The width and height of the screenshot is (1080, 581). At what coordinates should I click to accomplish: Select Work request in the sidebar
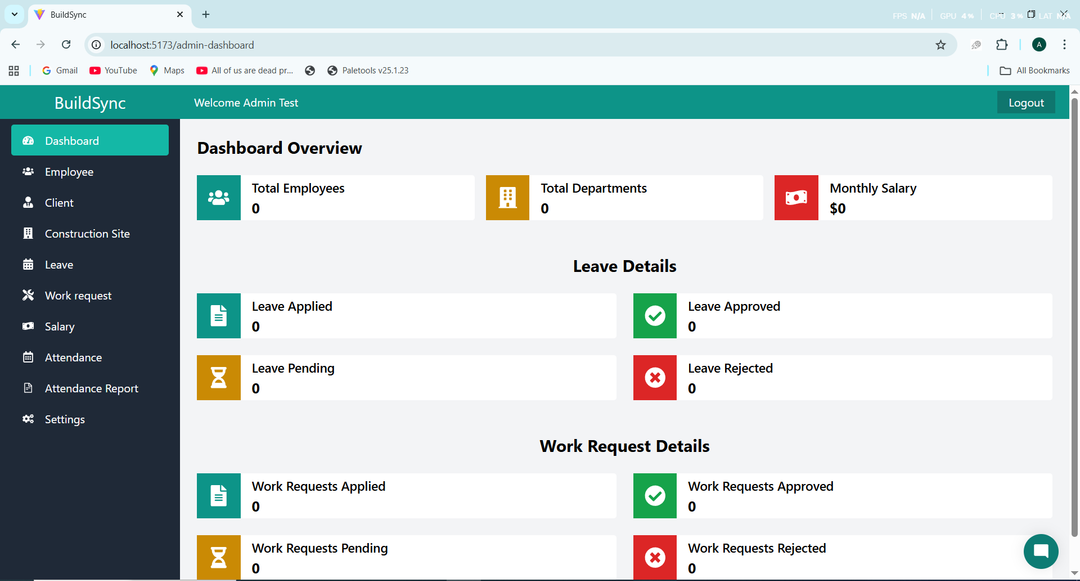90,295
